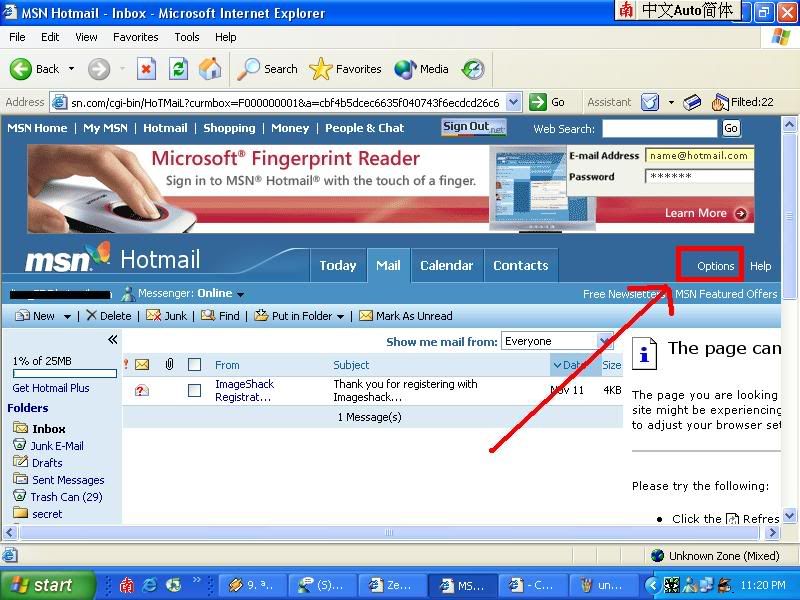Click Internet Explorer quick launch icon
The width and height of the screenshot is (800, 600).
pos(149,585)
